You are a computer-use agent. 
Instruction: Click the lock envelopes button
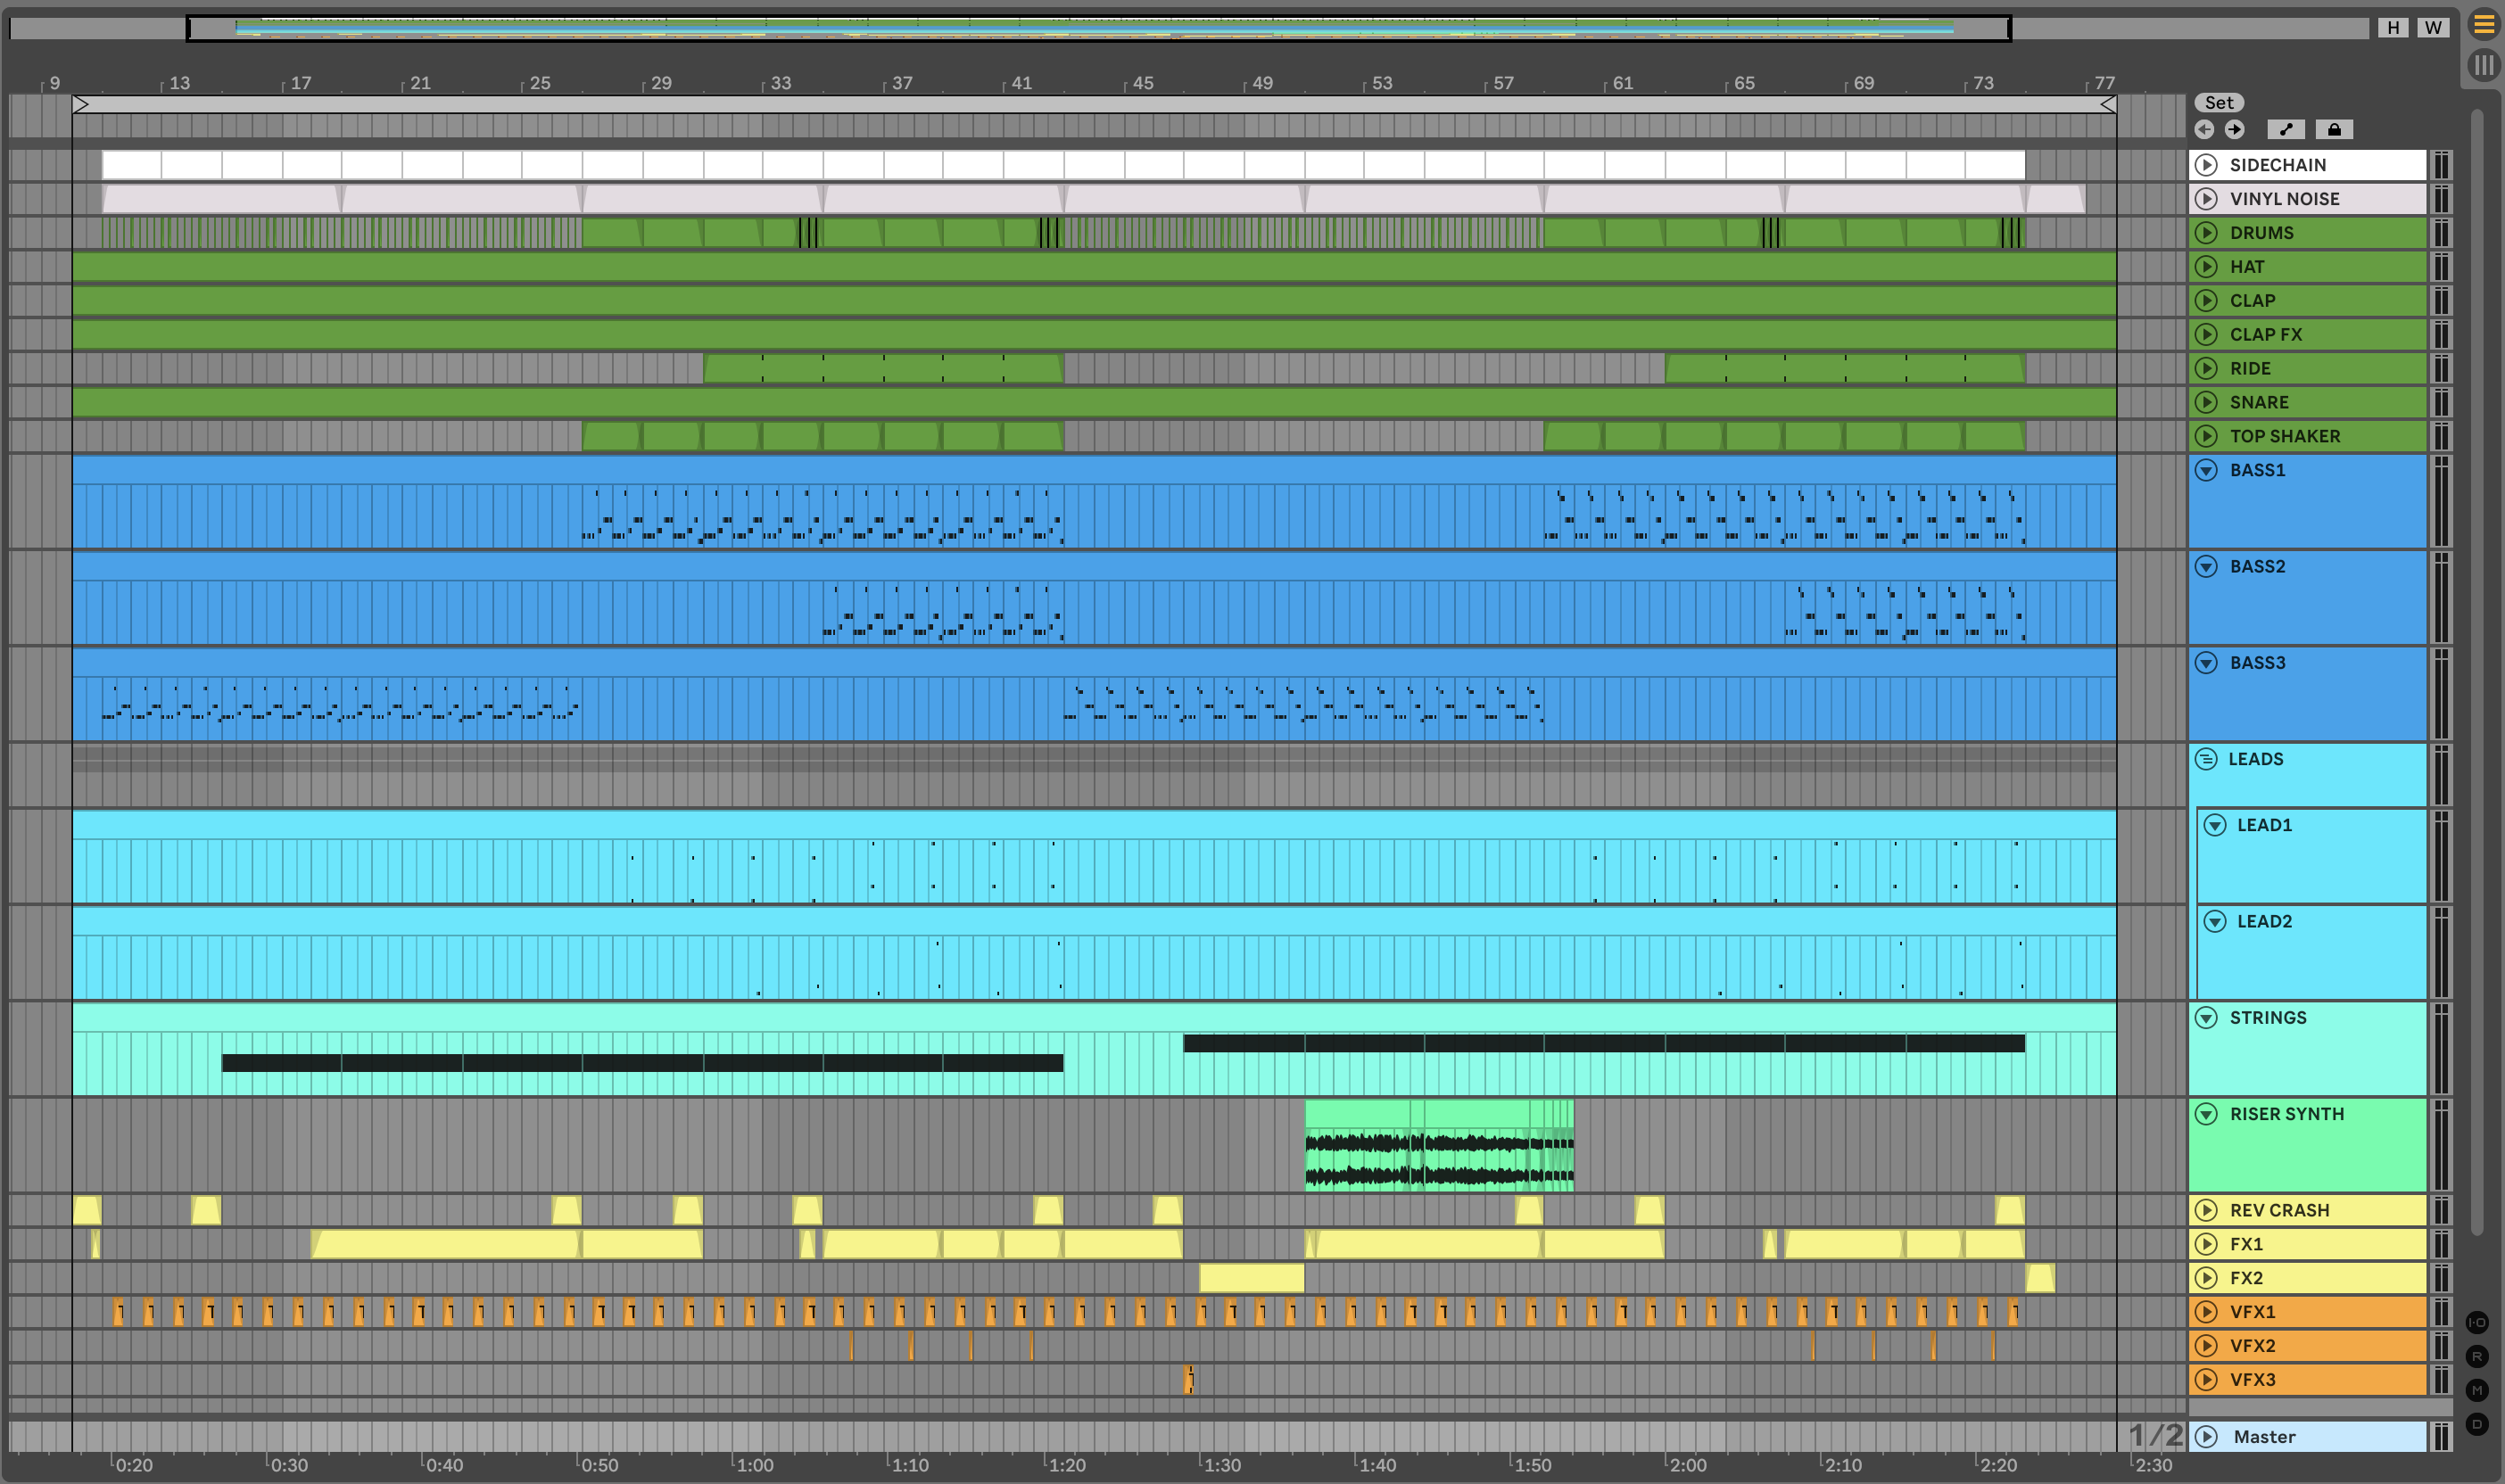(x=2334, y=130)
